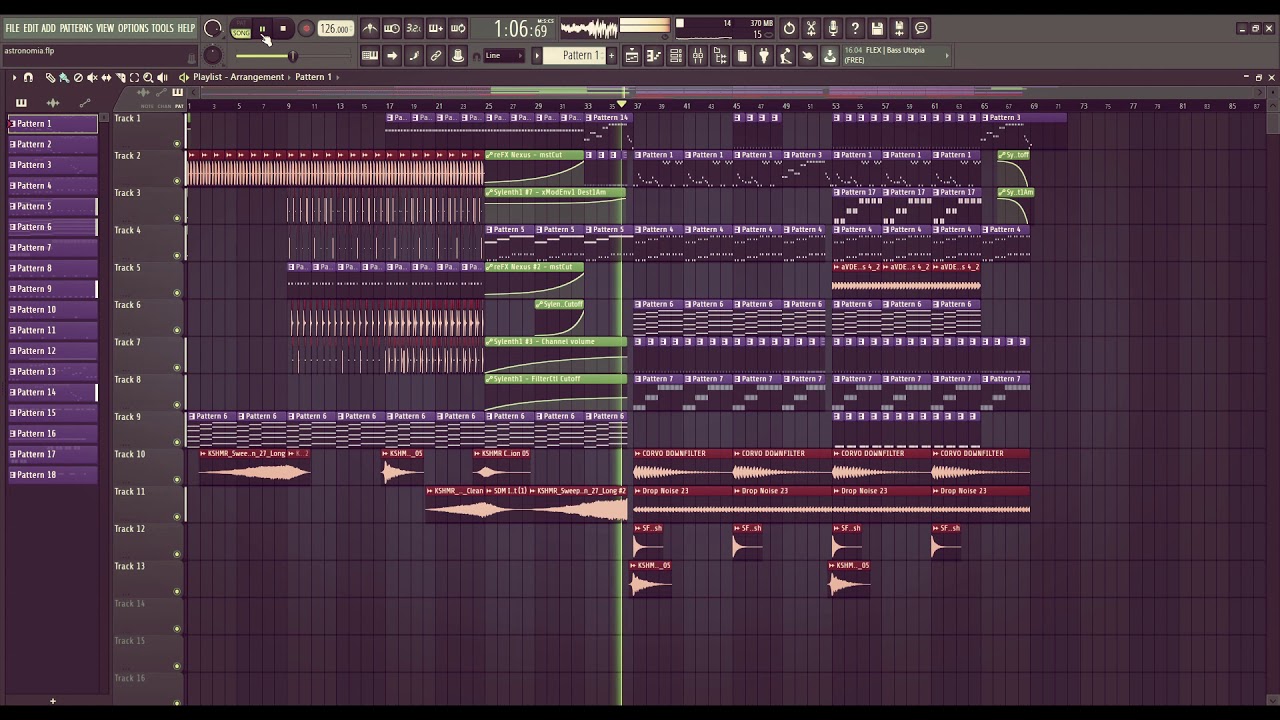
Task: Mute Track 8 with its green dot
Action: click(178, 404)
